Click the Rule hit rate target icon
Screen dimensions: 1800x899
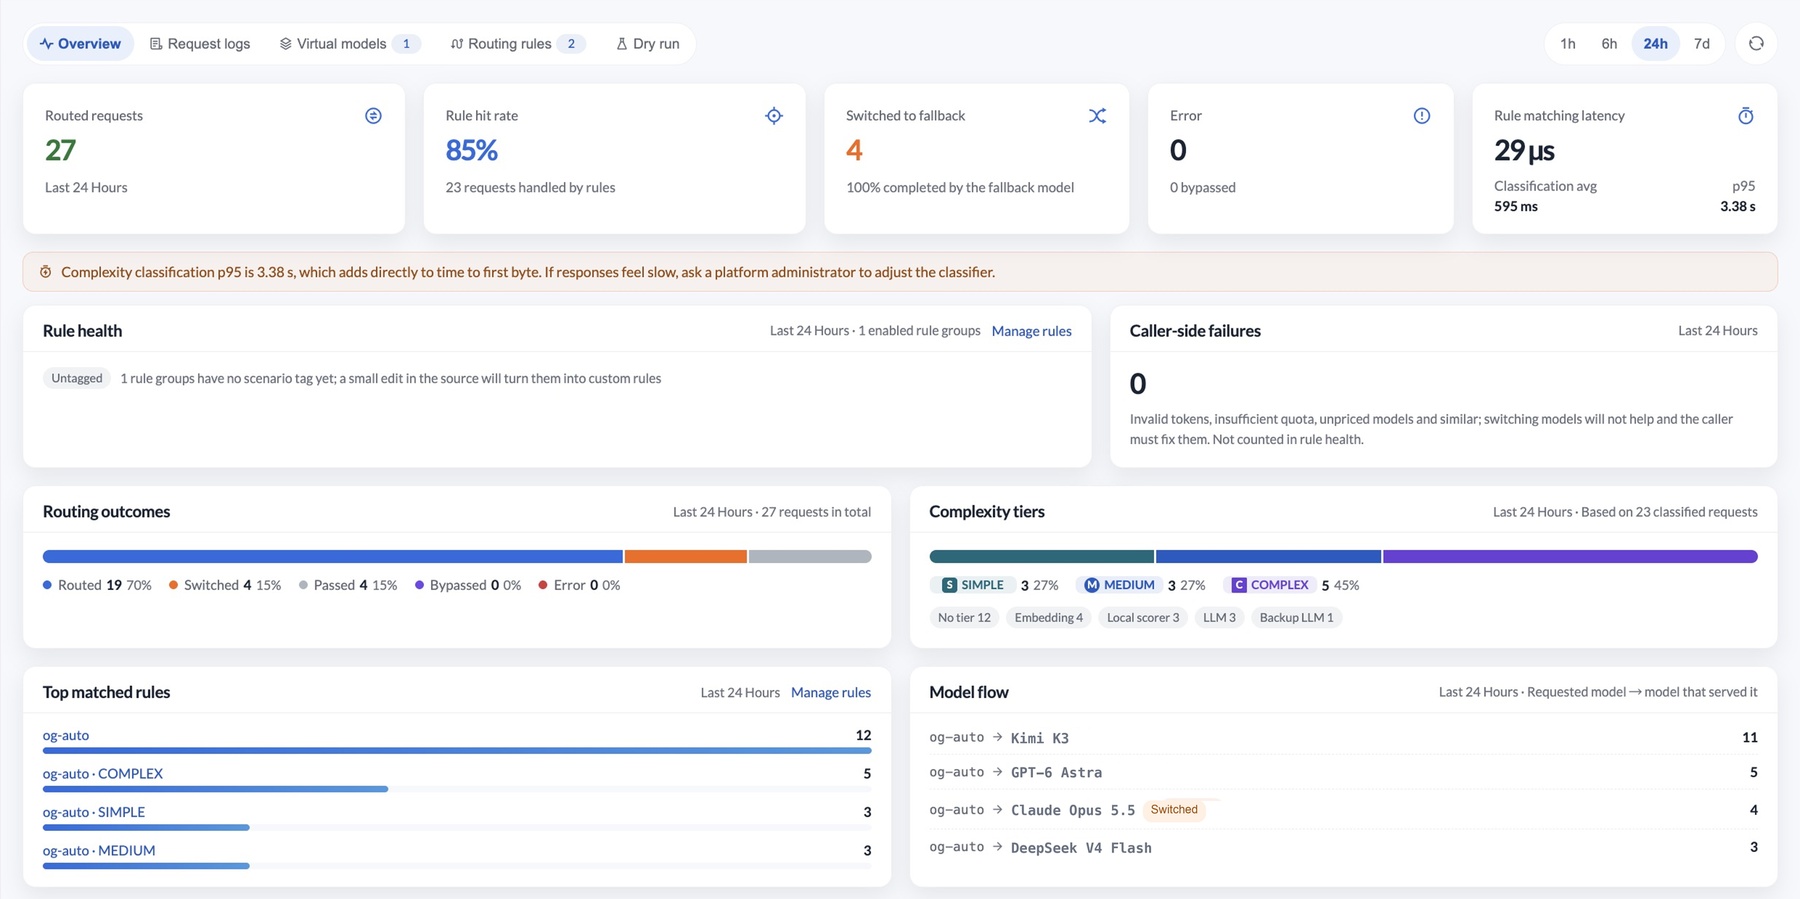point(774,116)
